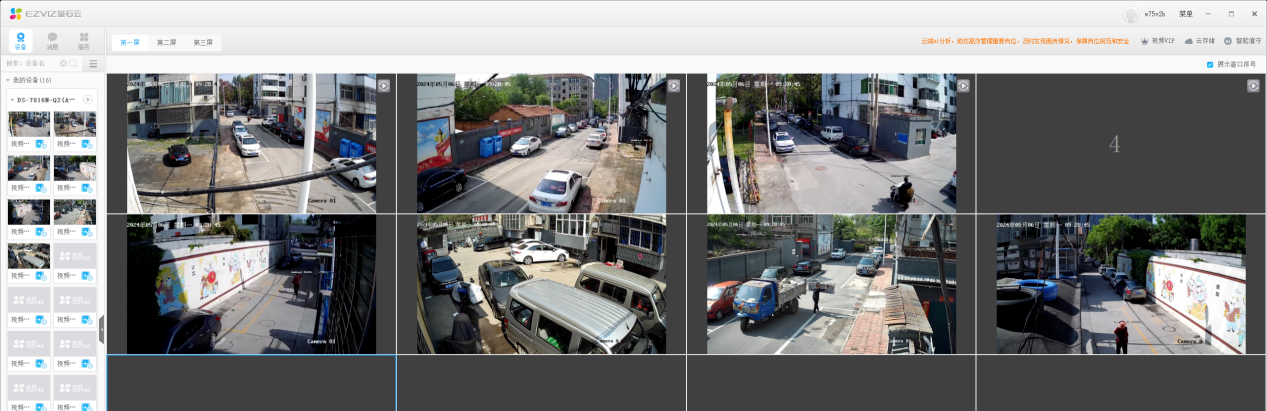This screenshot has height=411, width=1267.
Task: Click the user avatar icon next to w75v2b
Action: point(1131,14)
